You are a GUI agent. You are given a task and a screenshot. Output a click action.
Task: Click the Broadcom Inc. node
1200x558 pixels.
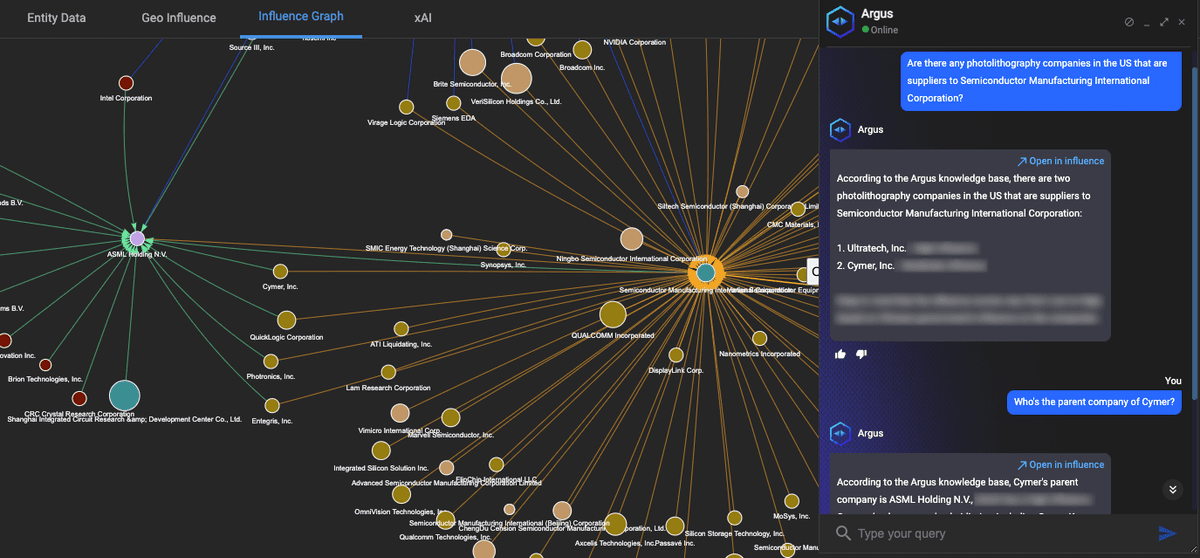click(x=582, y=50)
